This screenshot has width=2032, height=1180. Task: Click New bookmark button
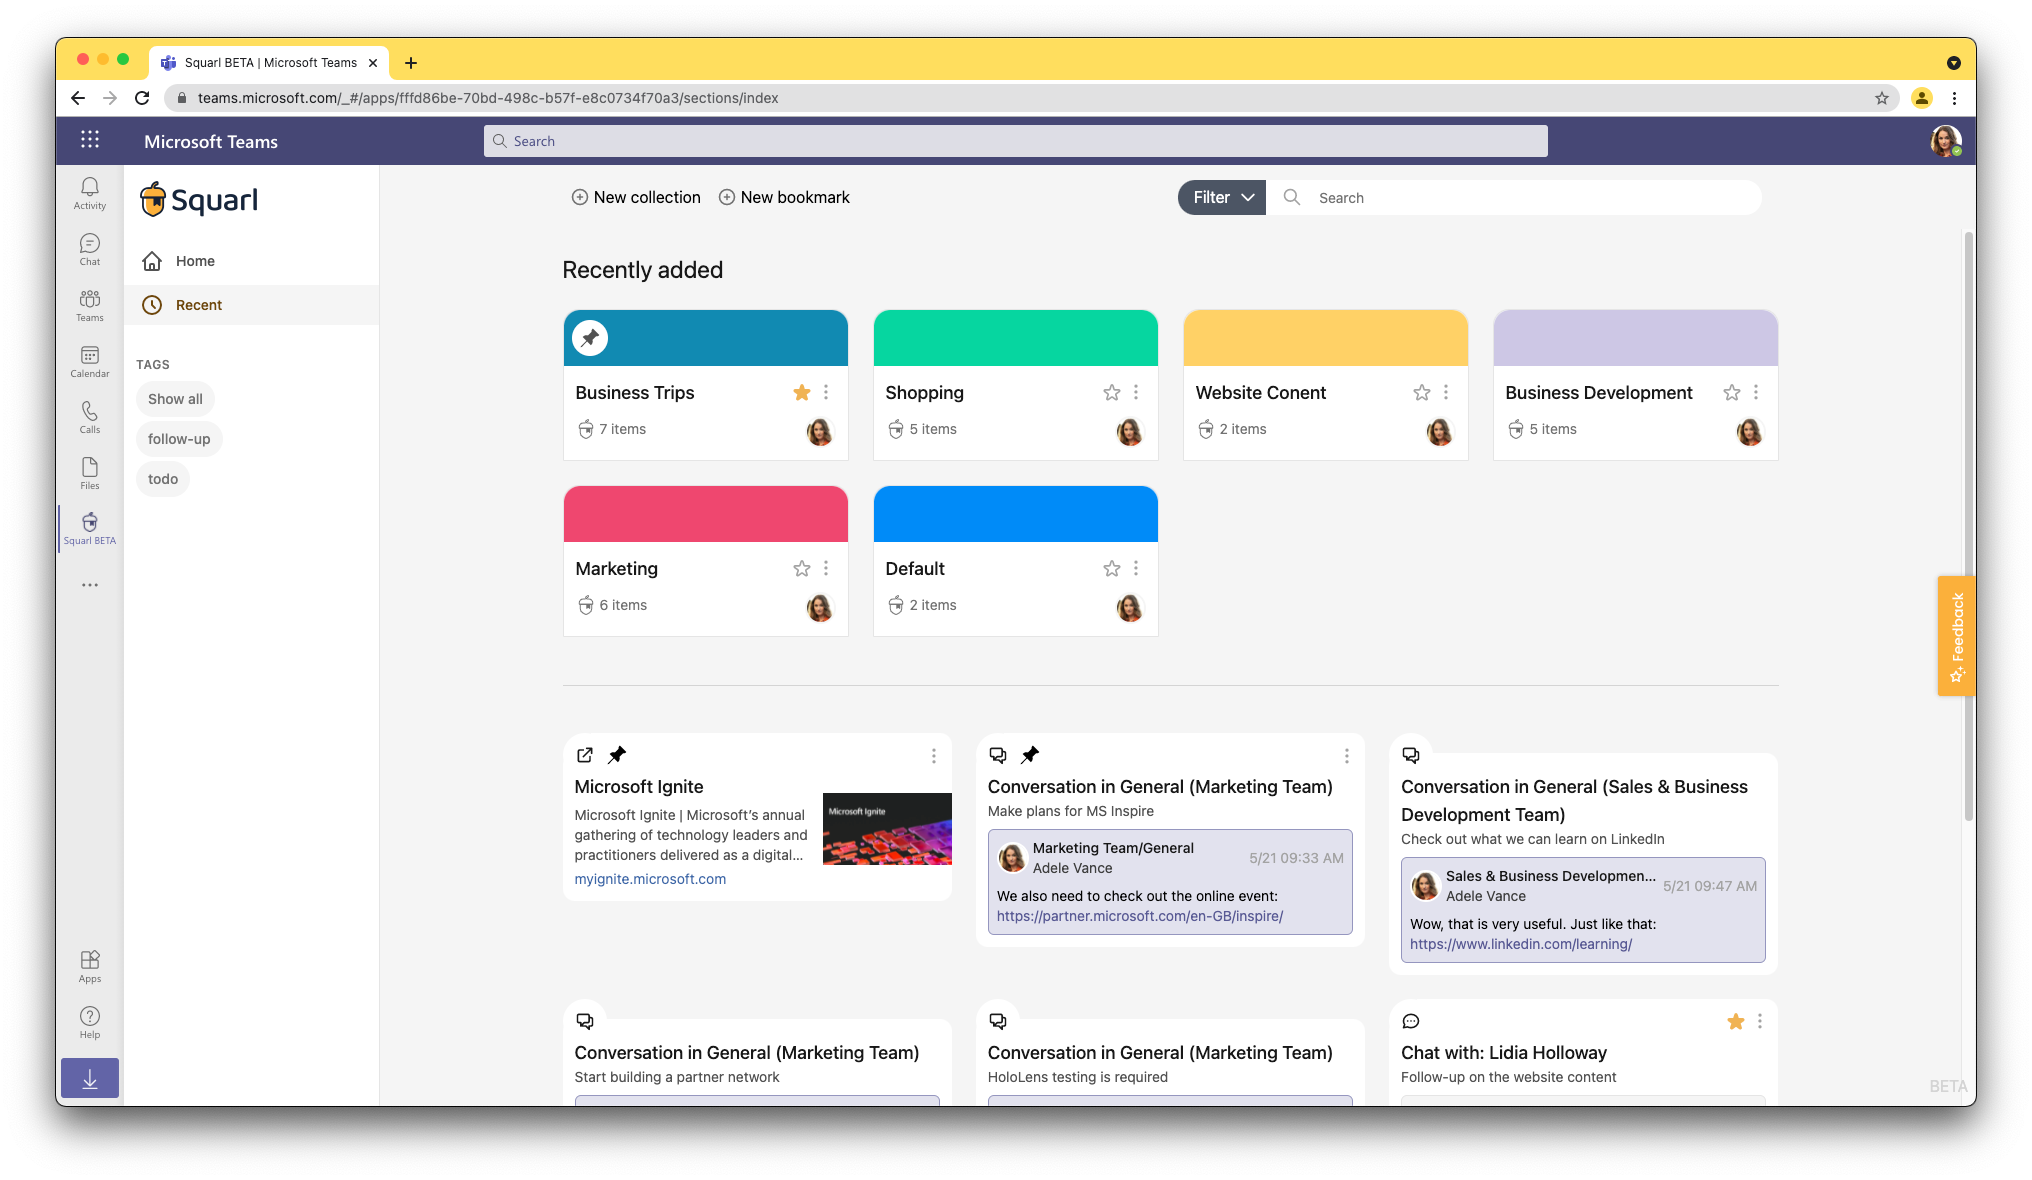tap(782, 197)
